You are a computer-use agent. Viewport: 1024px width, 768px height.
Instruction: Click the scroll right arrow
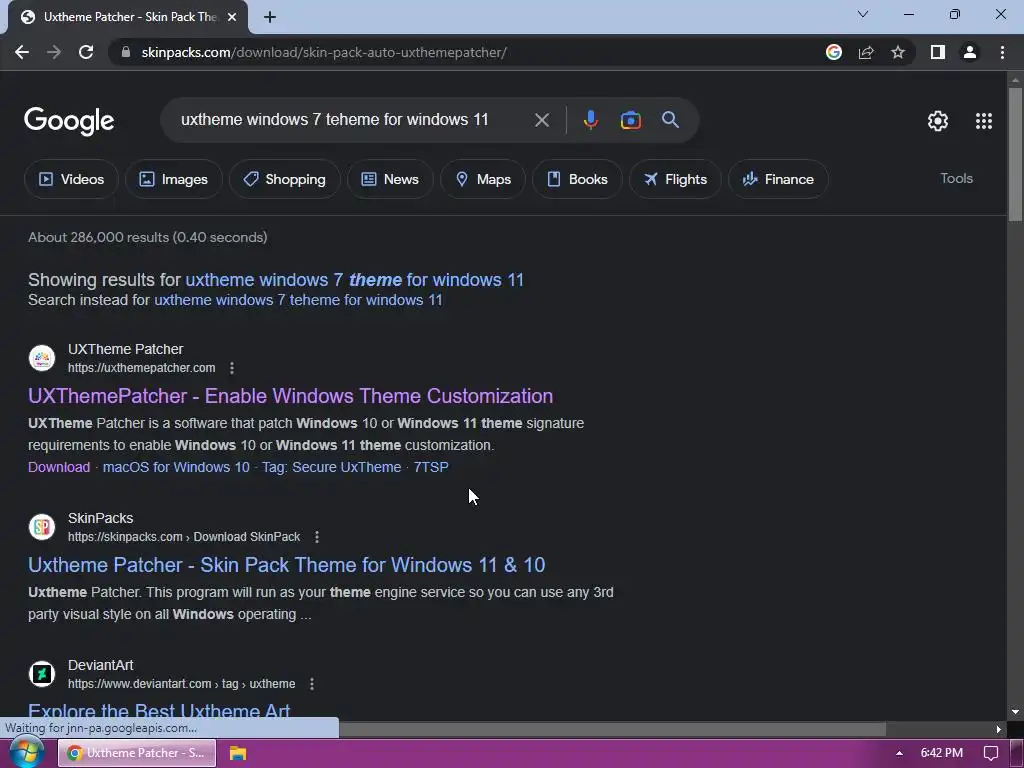coord(999,729)
